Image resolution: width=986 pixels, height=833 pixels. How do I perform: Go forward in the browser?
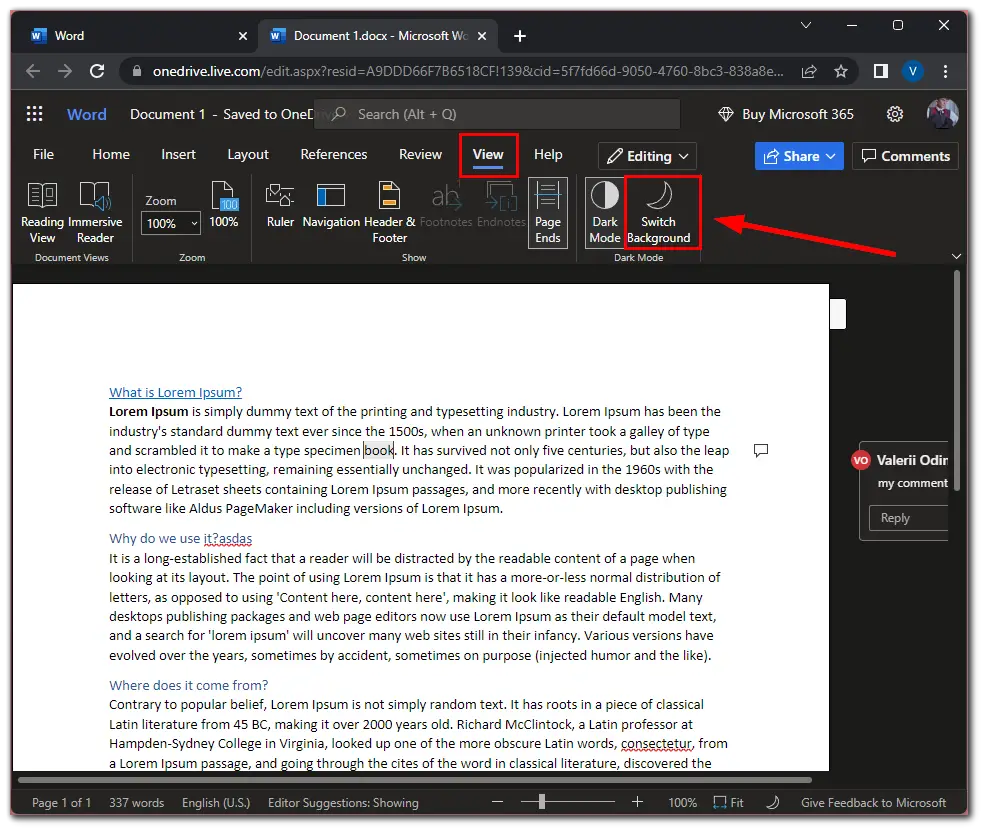tap(65, 71)
